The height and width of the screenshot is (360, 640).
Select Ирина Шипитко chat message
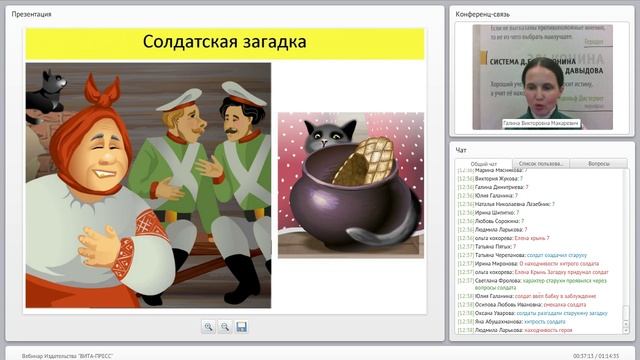pos(489,212)
